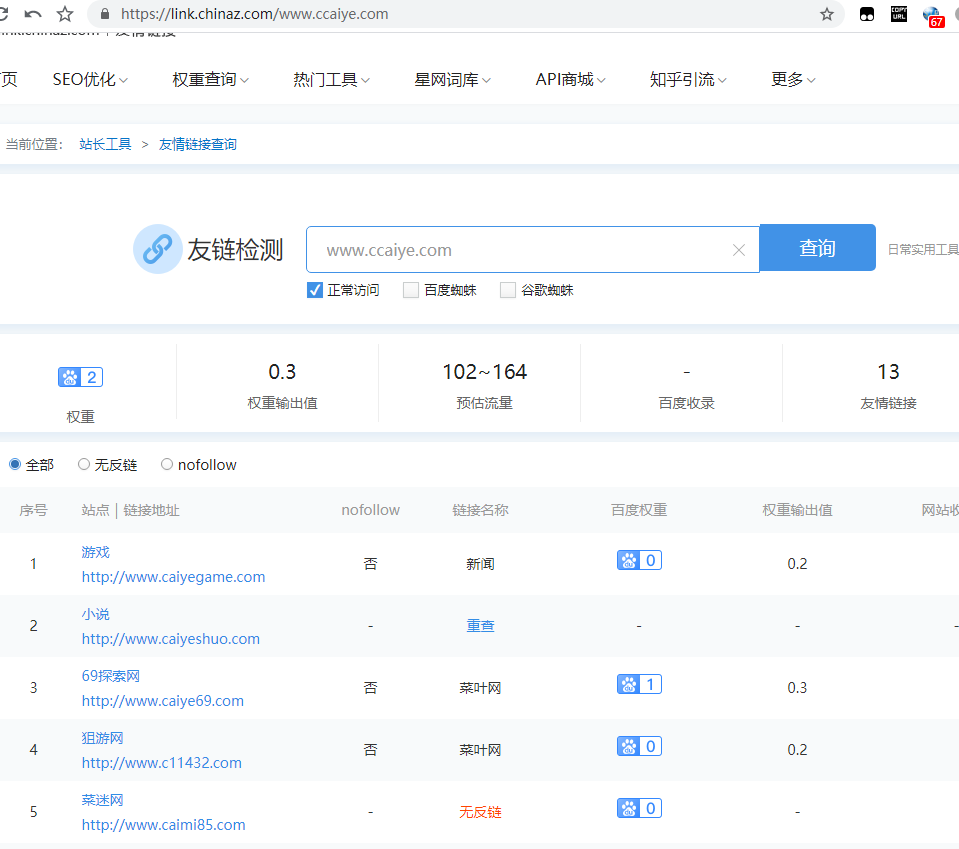Select the 无反链 radio filter

84,464
